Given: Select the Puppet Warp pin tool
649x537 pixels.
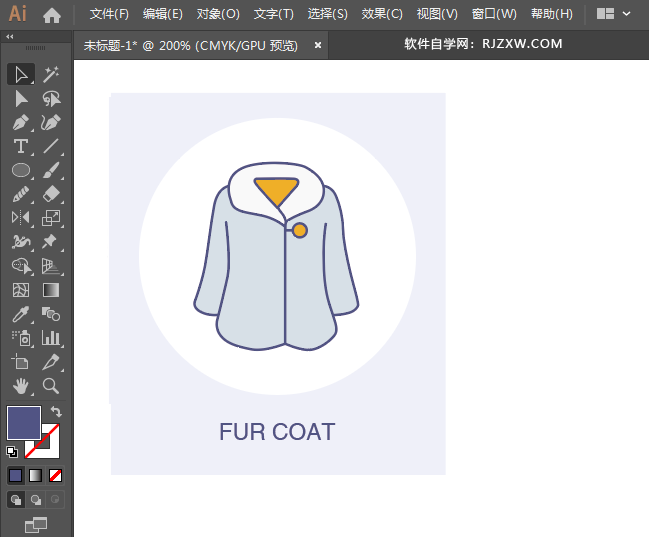Looking at the screenshot, I should click(x=51, y=242).
